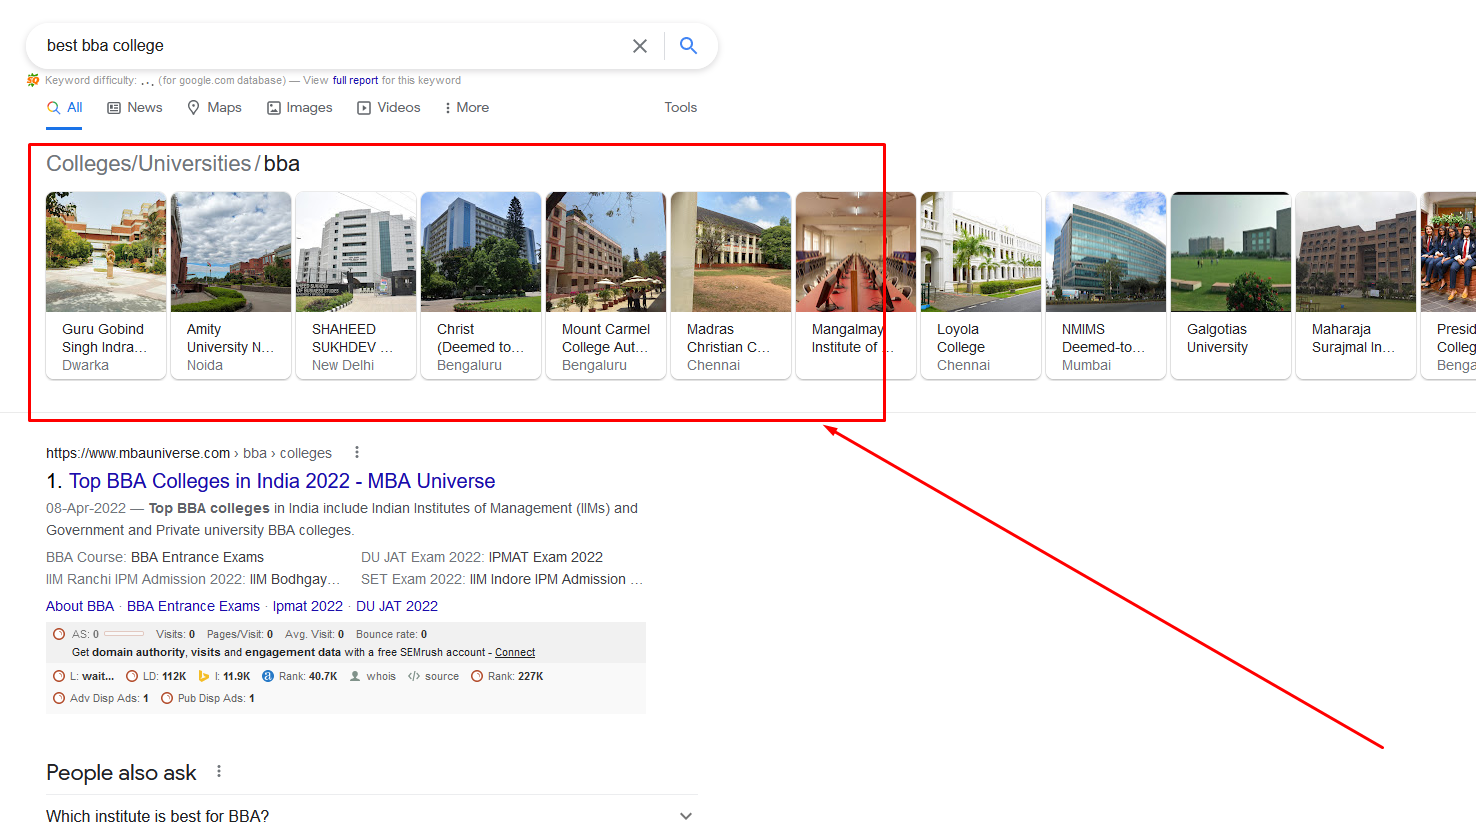Open the full report keyword link
The width and height of the screenshot is (1476, 836).
[x=355, y=80]
